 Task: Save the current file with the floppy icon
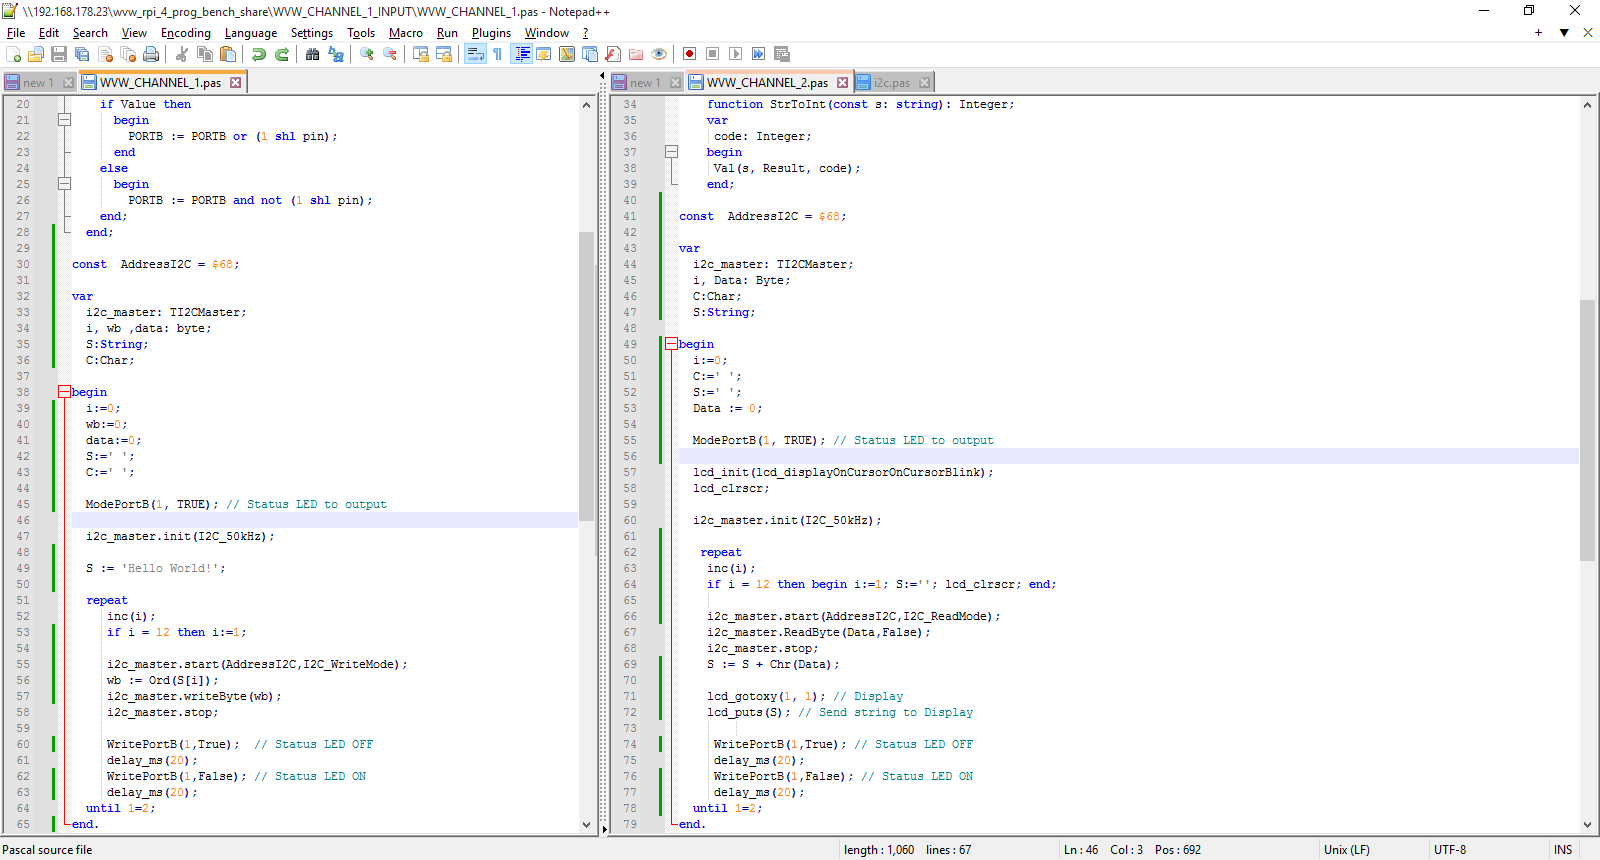tap(60, 54)
